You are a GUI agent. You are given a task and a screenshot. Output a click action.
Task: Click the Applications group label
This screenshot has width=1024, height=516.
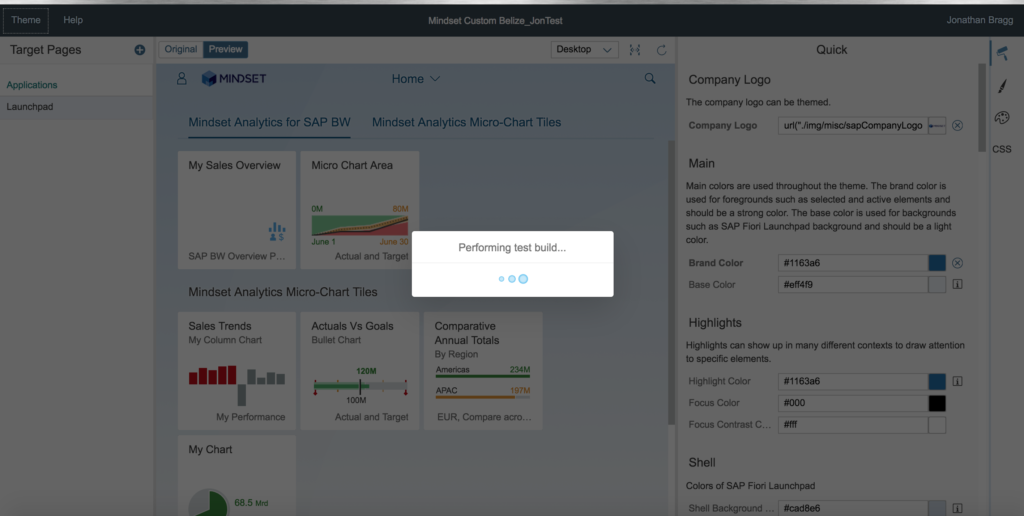pos(32,85)
